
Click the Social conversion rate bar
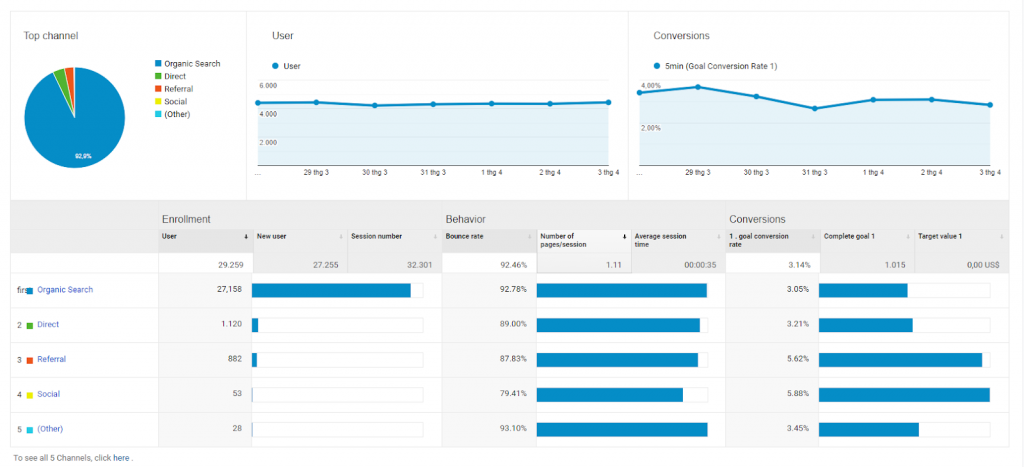tap(904, 395)
